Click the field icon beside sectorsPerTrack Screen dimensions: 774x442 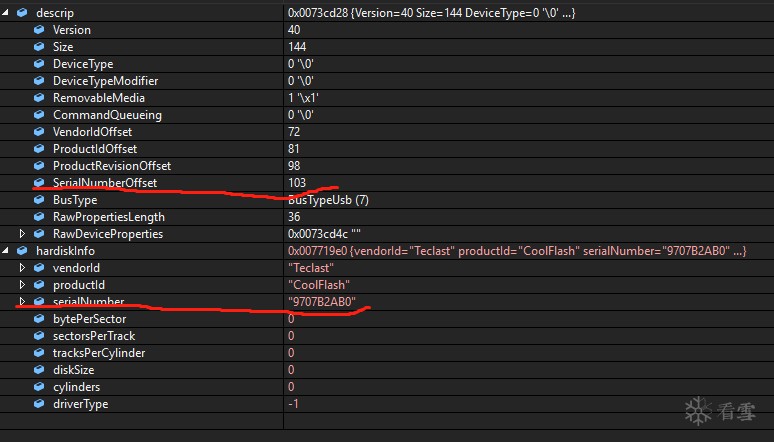point(39,336)
